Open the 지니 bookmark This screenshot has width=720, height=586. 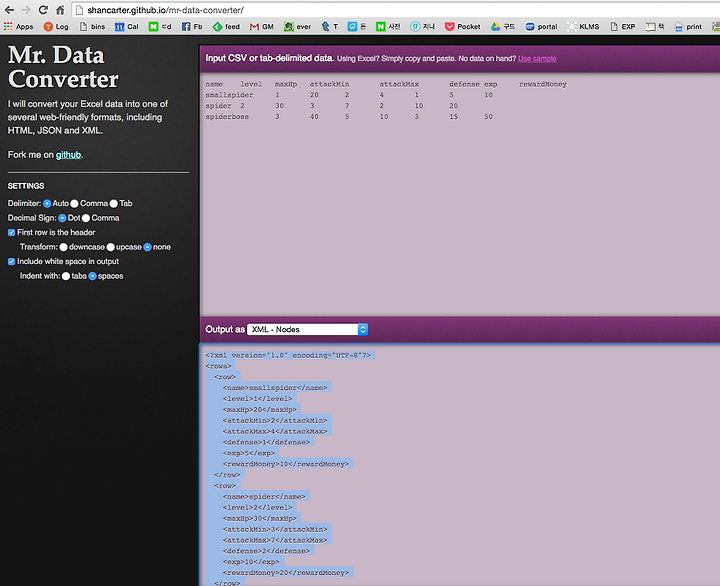point(422,27)
